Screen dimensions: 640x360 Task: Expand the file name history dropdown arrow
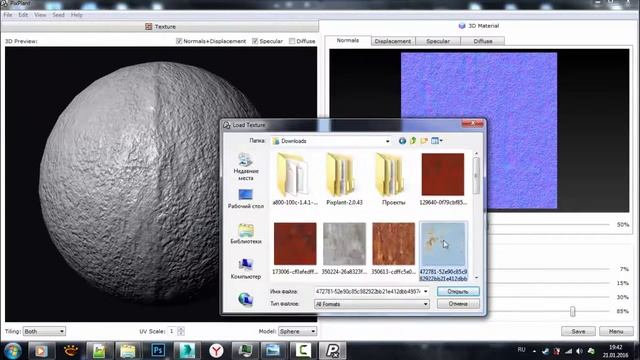pos(426,291)
